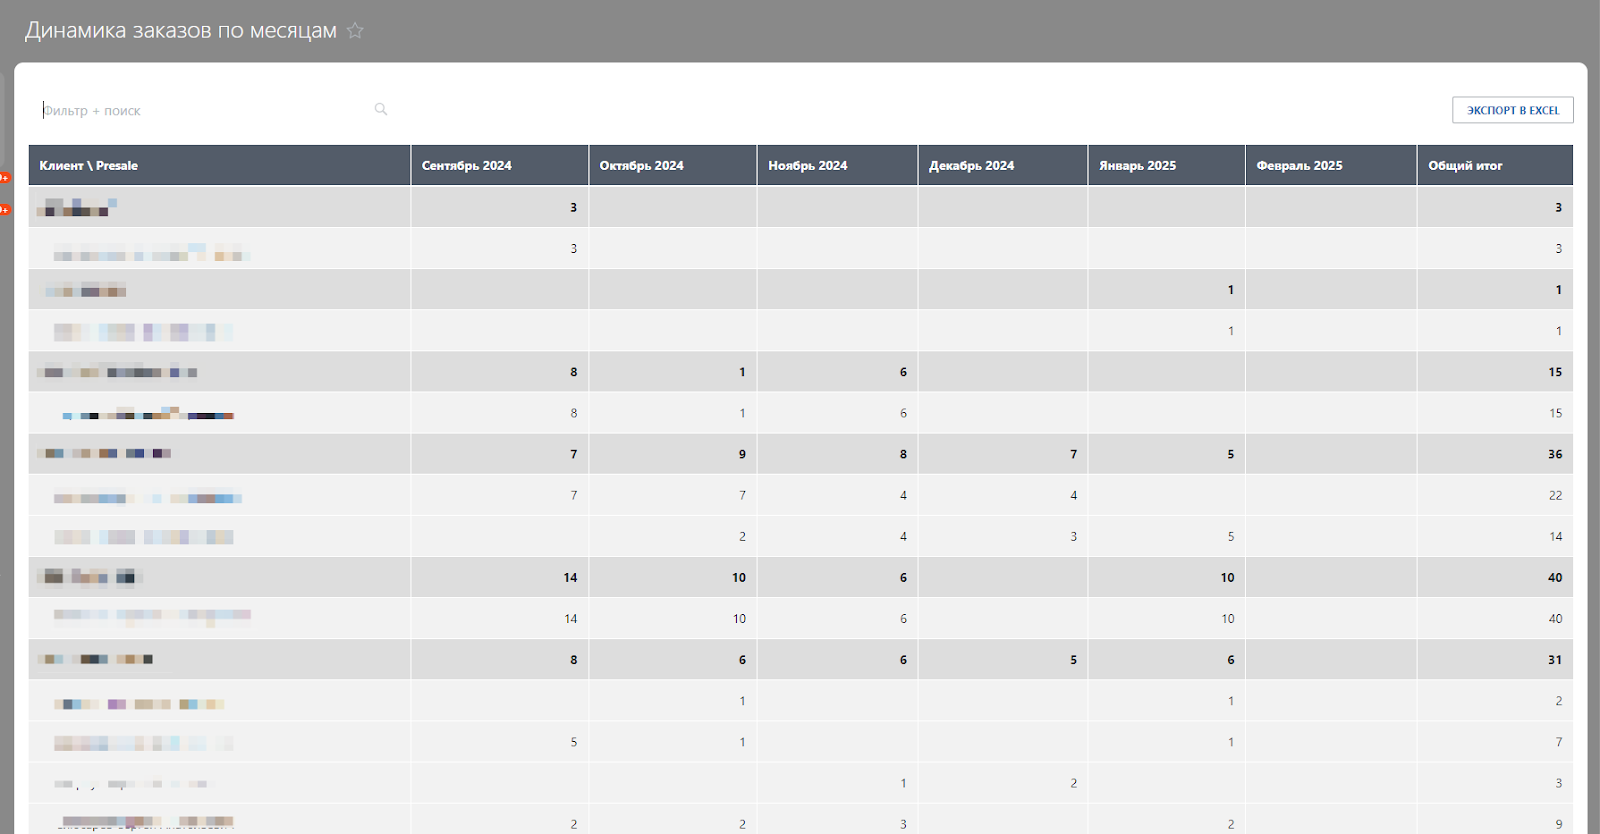1600x834 pixels.
Task: Click the upper orange notification badge at left edge
Action: (x=4, y=178)
